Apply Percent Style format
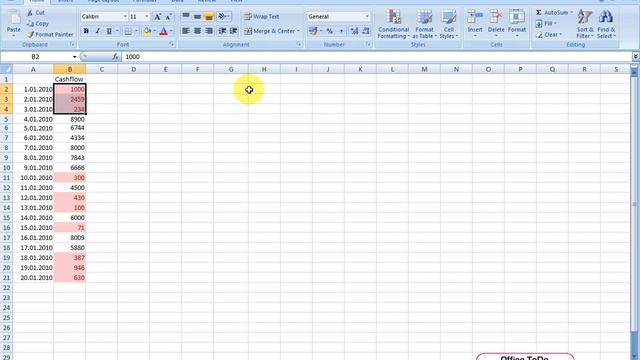 (x=329, y=31)
